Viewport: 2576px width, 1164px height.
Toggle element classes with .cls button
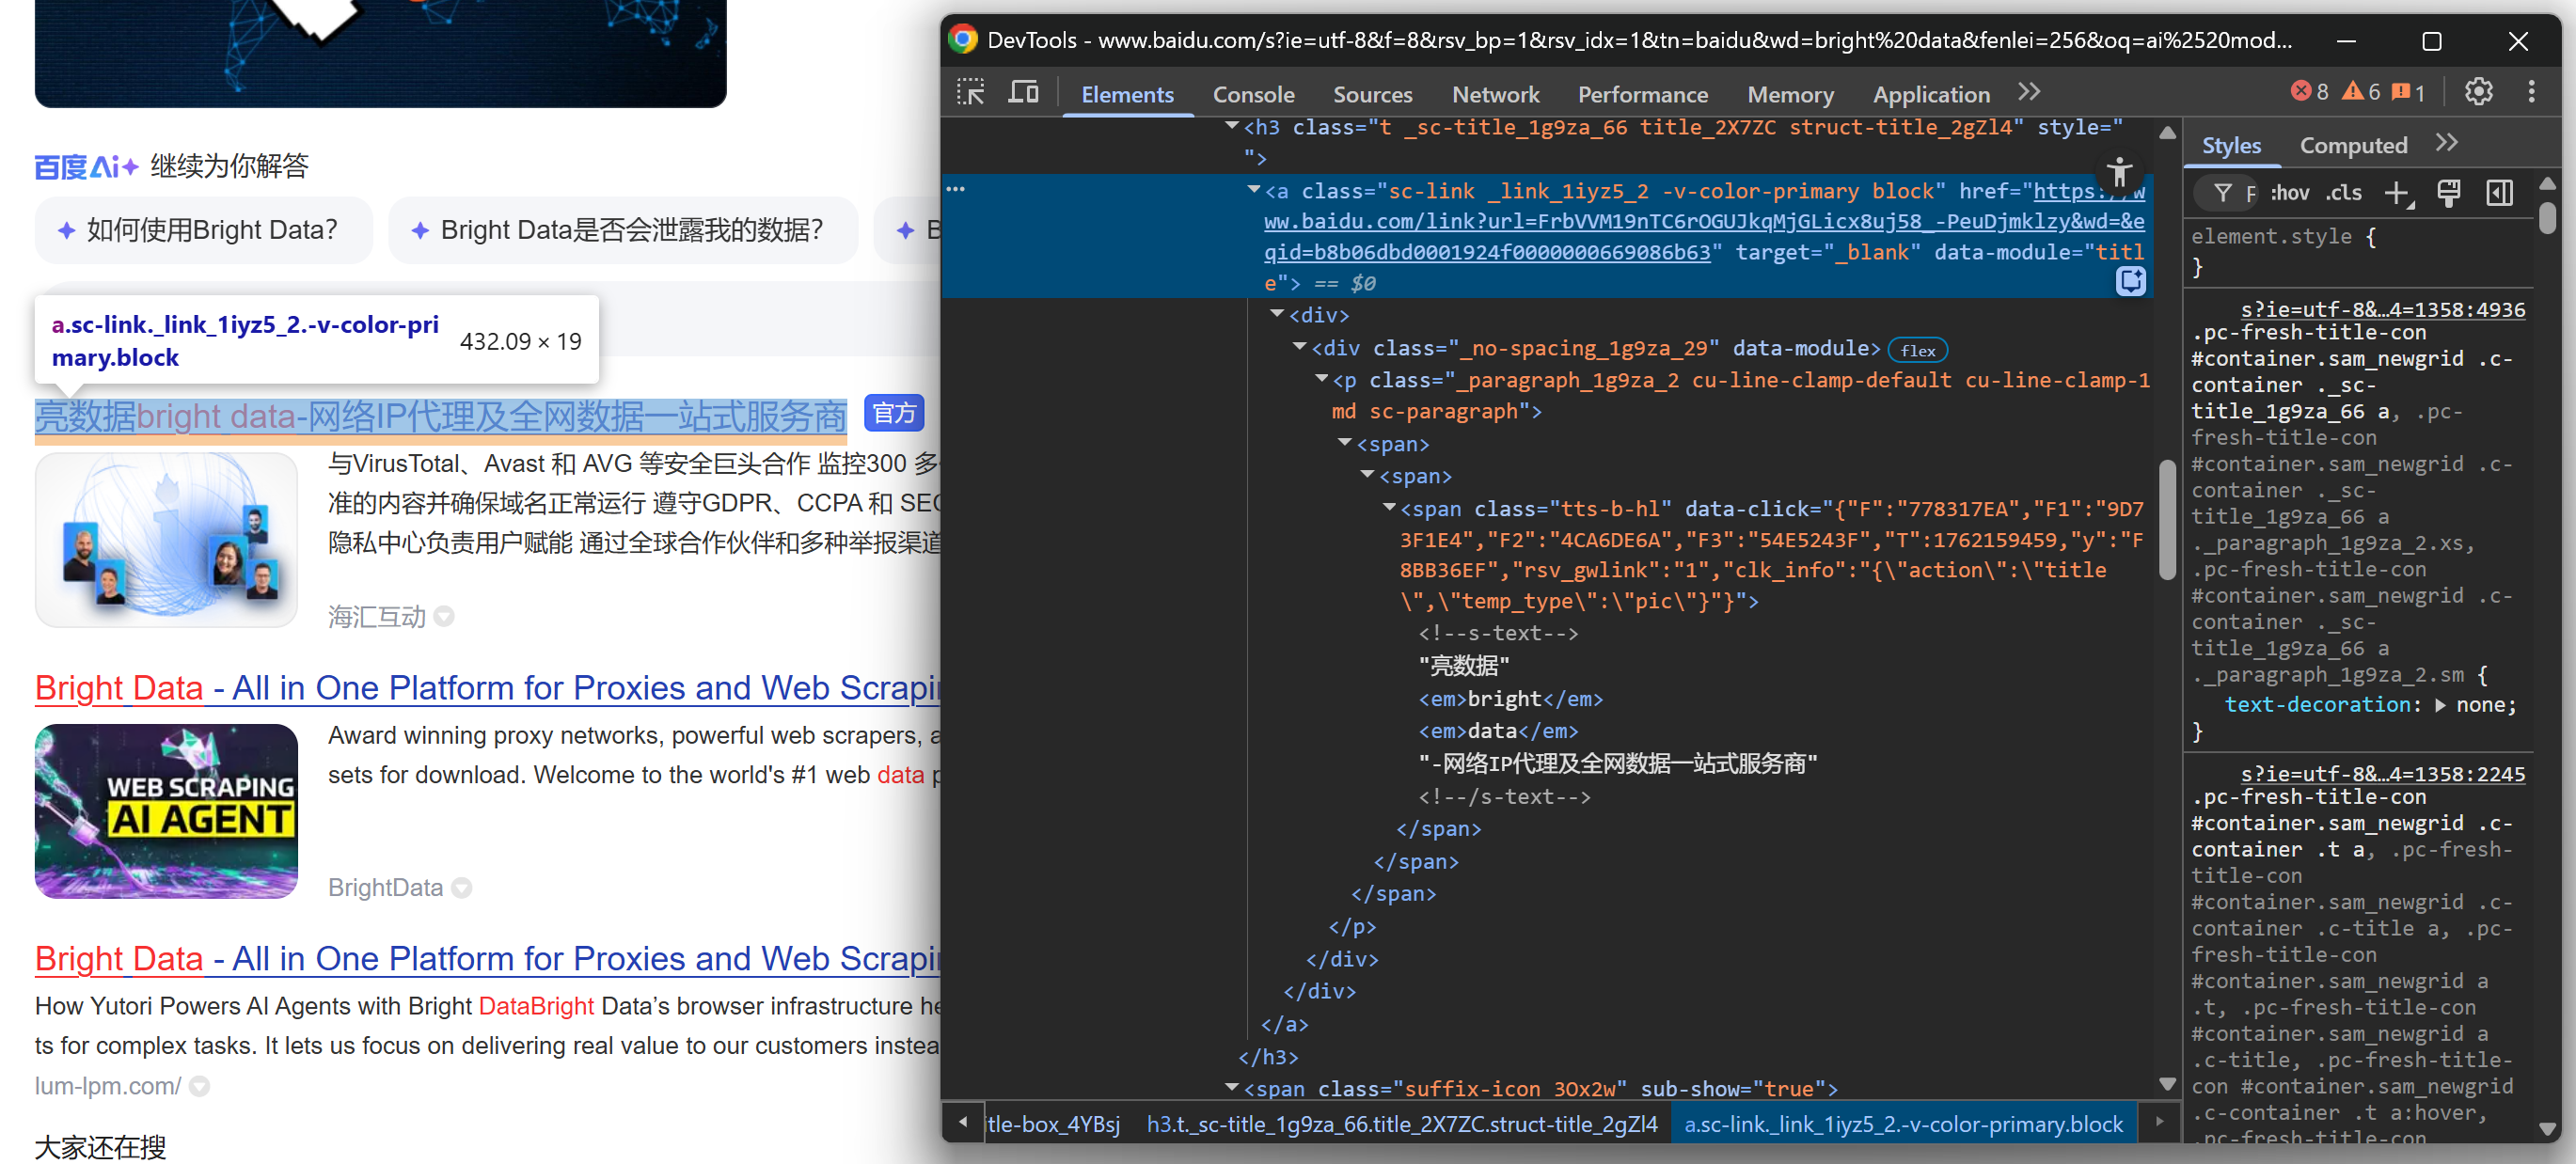tap(2345, 193)
